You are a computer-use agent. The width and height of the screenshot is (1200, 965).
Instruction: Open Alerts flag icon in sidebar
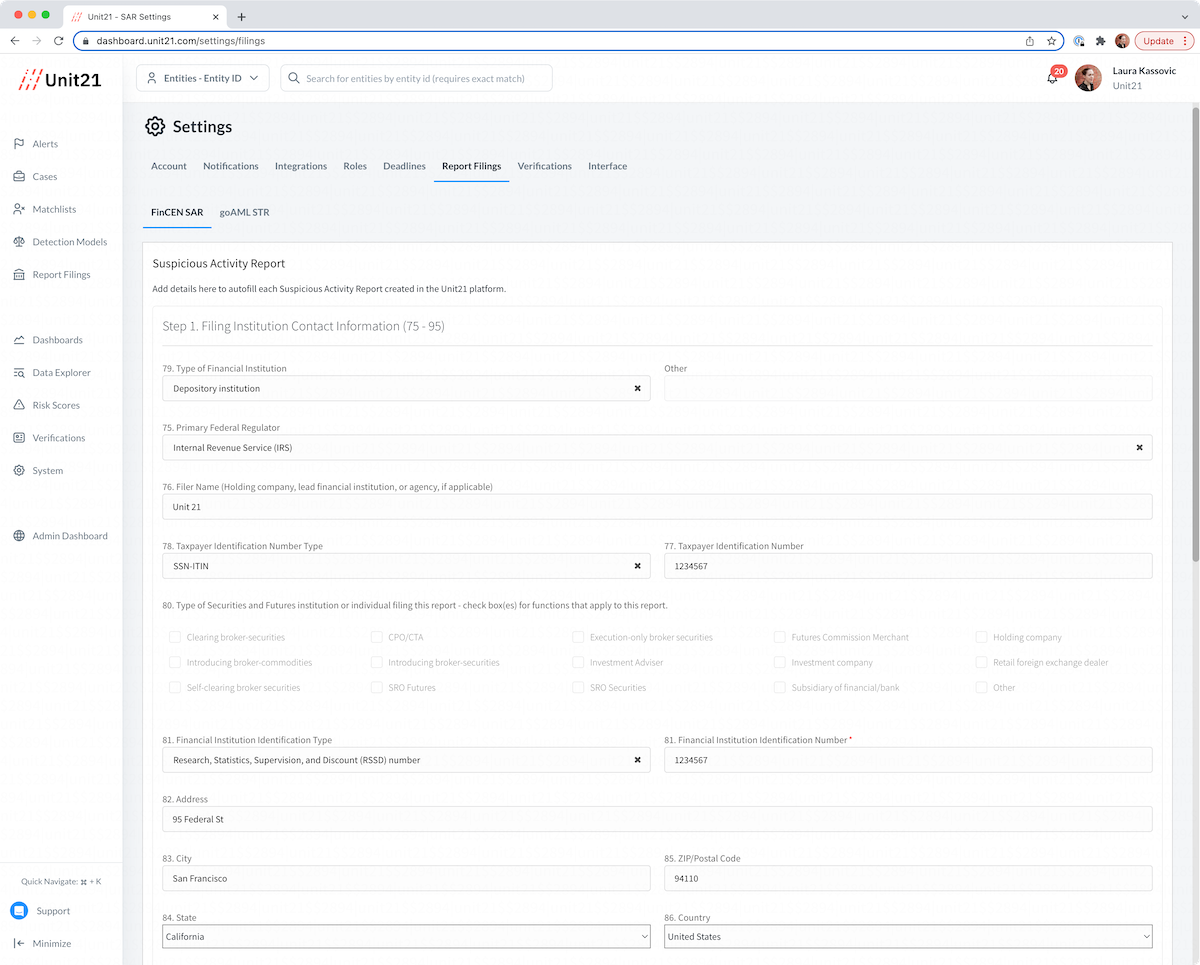[19, 144]
